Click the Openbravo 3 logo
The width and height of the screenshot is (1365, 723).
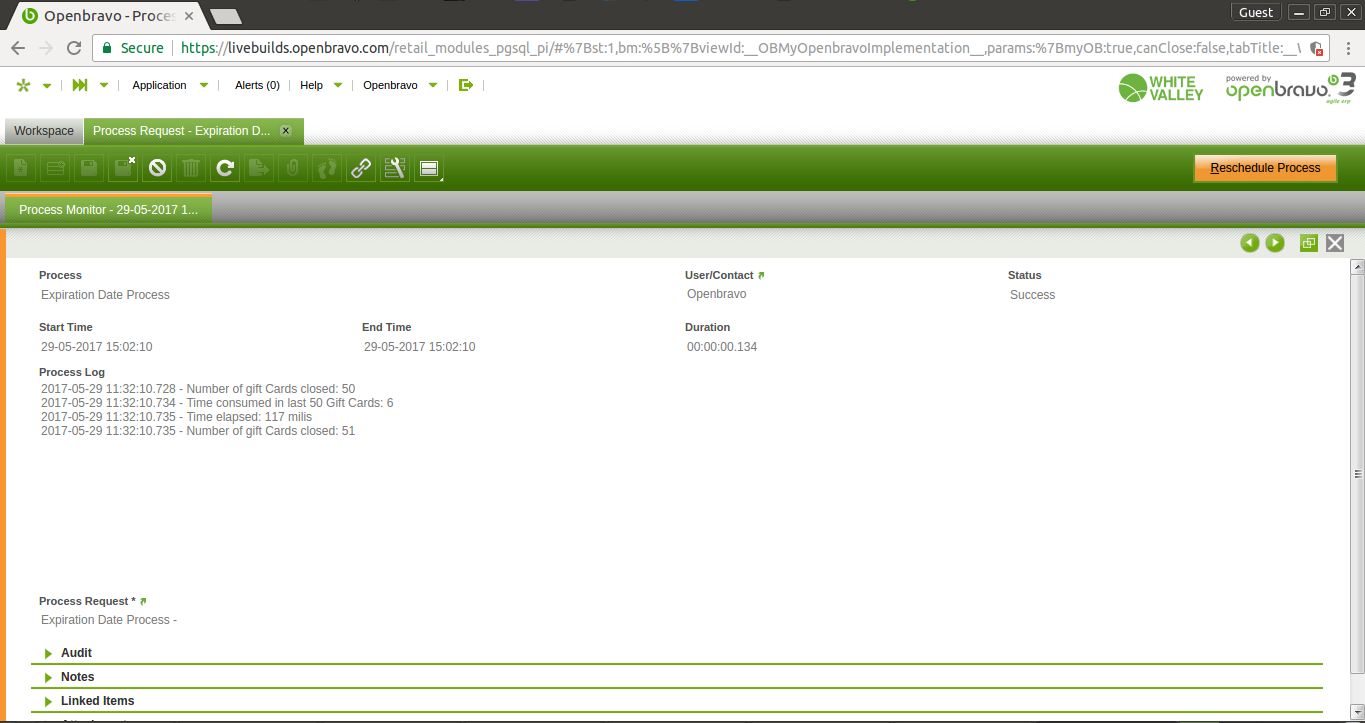[1291, 88]
